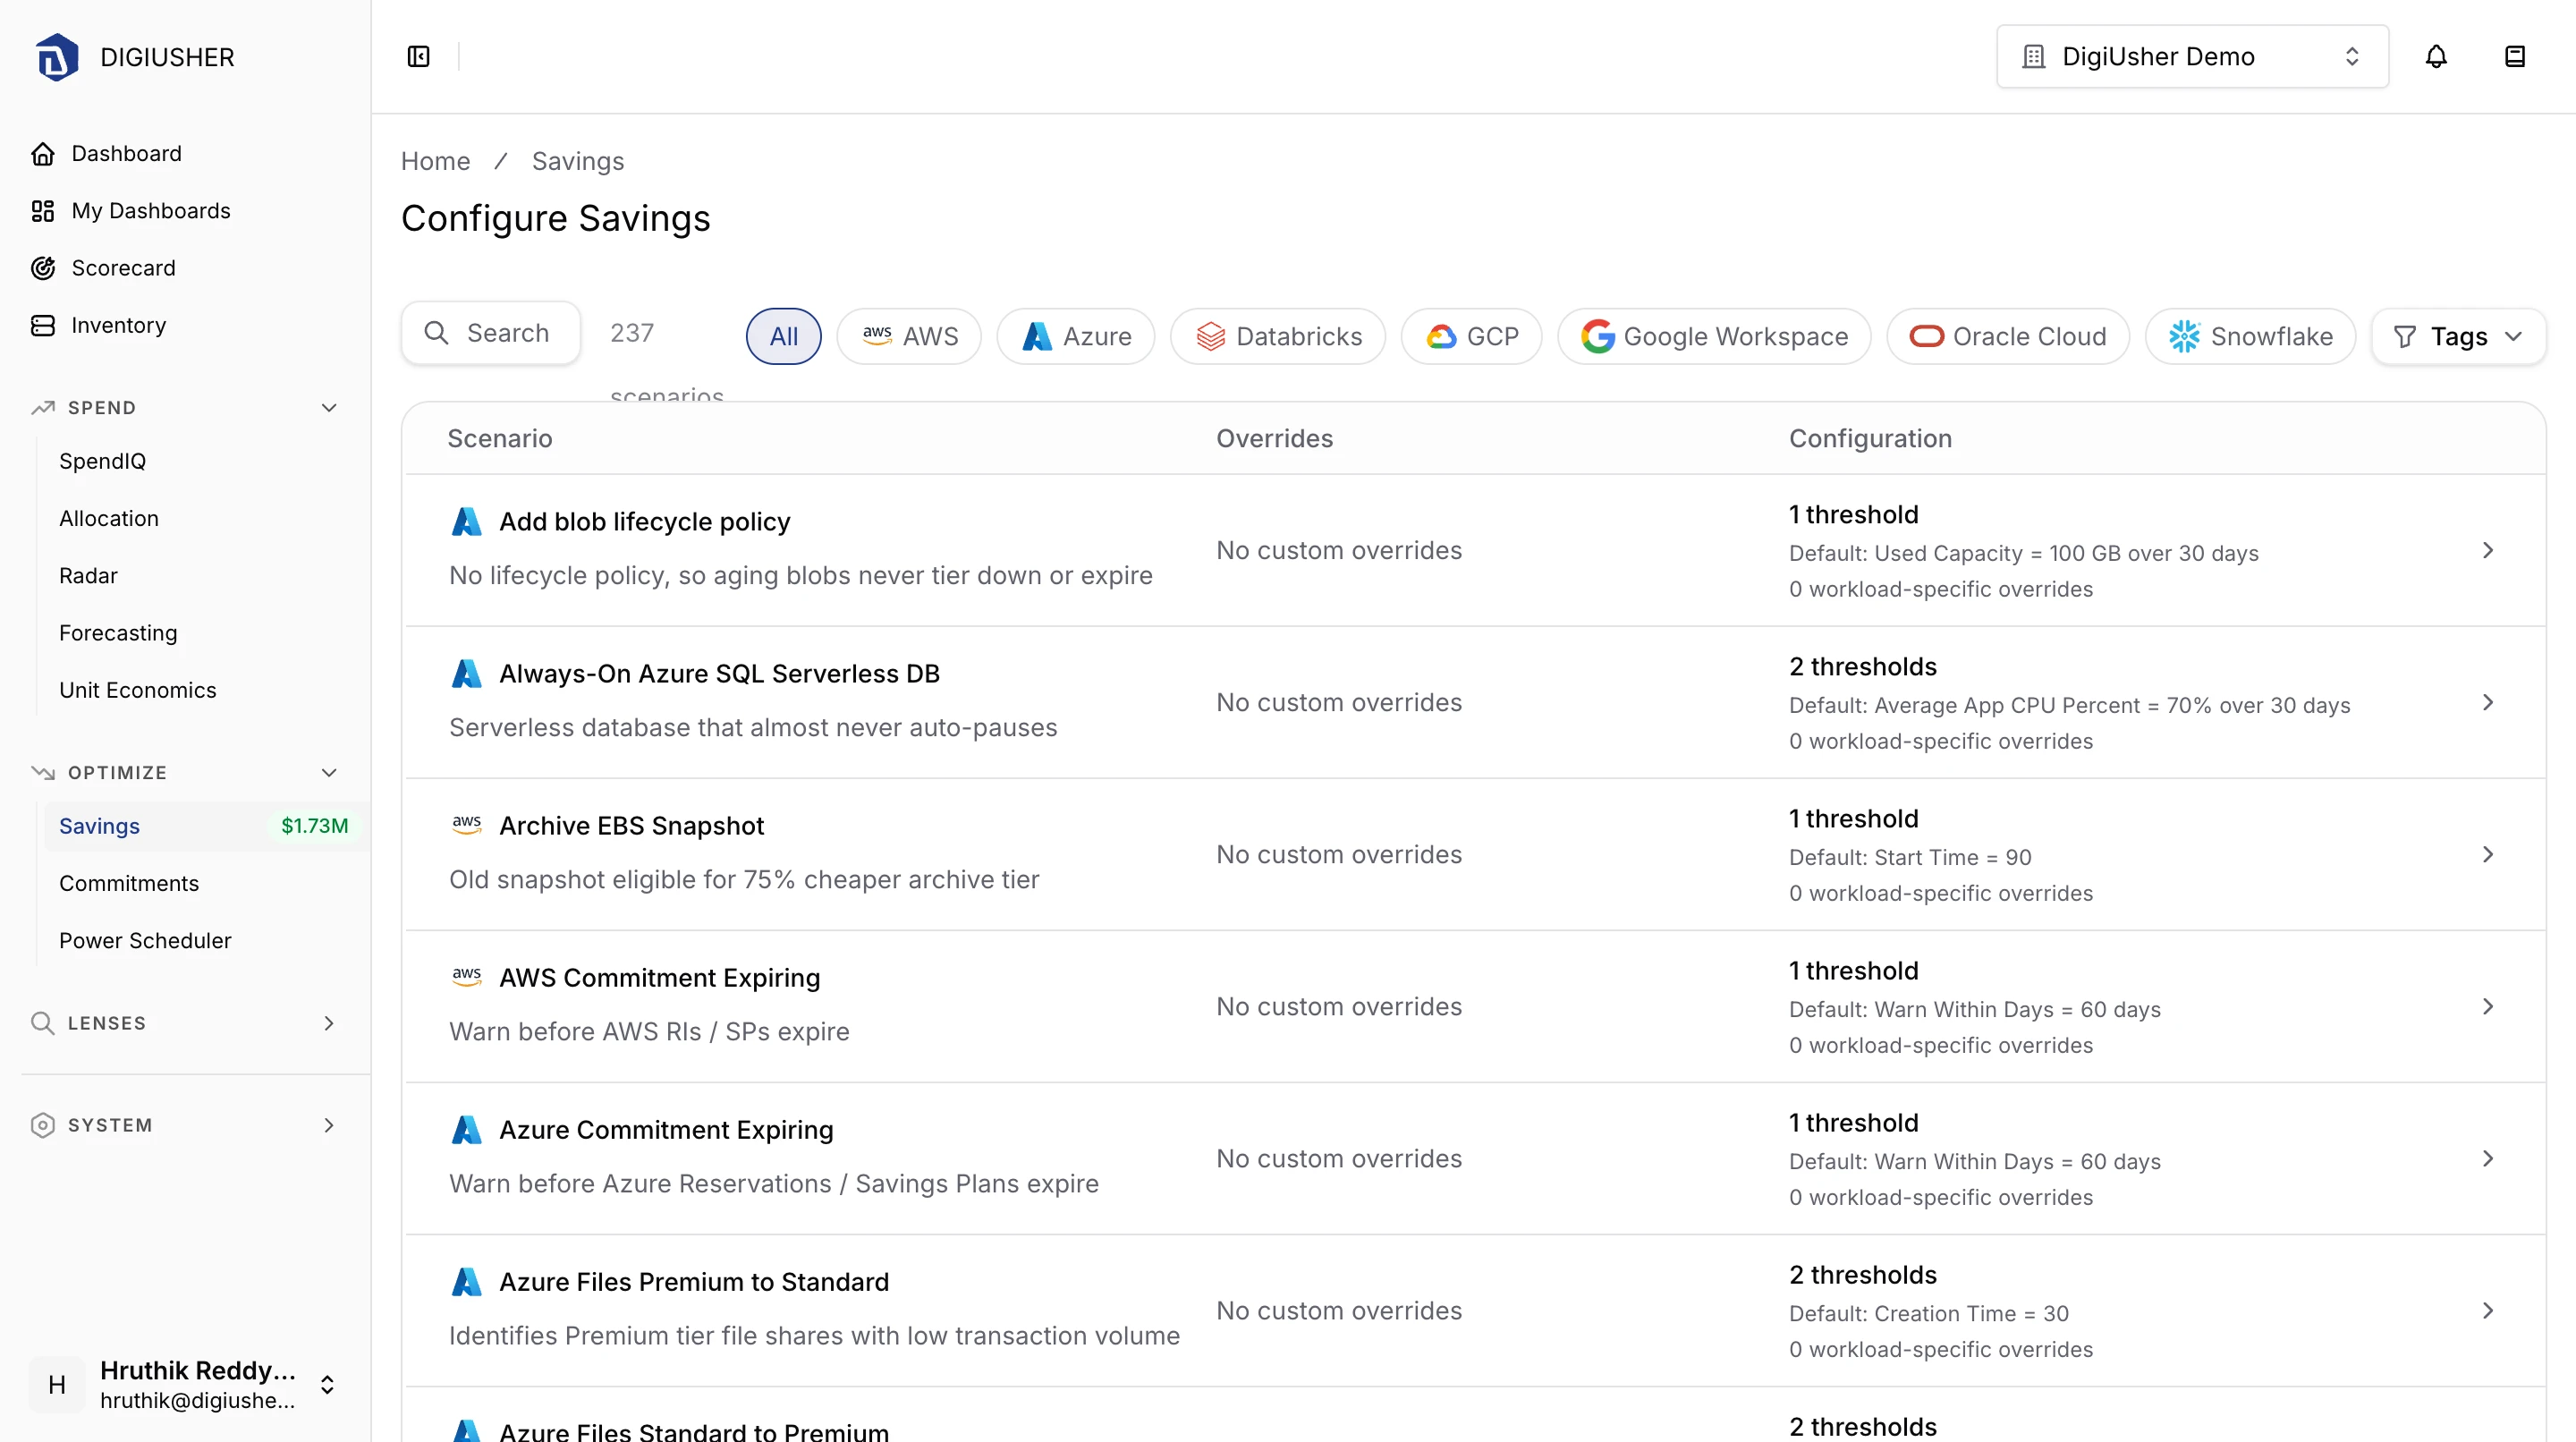Open SpendIQ in the sidebar
The width and height of the screenshot is (2576, 1442).
[x=102, y=461]
